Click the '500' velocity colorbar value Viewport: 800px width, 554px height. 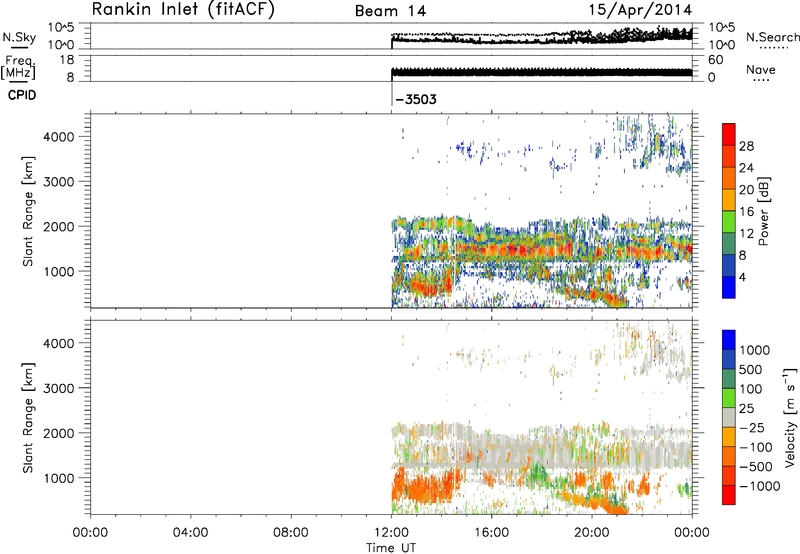(x=753, y=370)
